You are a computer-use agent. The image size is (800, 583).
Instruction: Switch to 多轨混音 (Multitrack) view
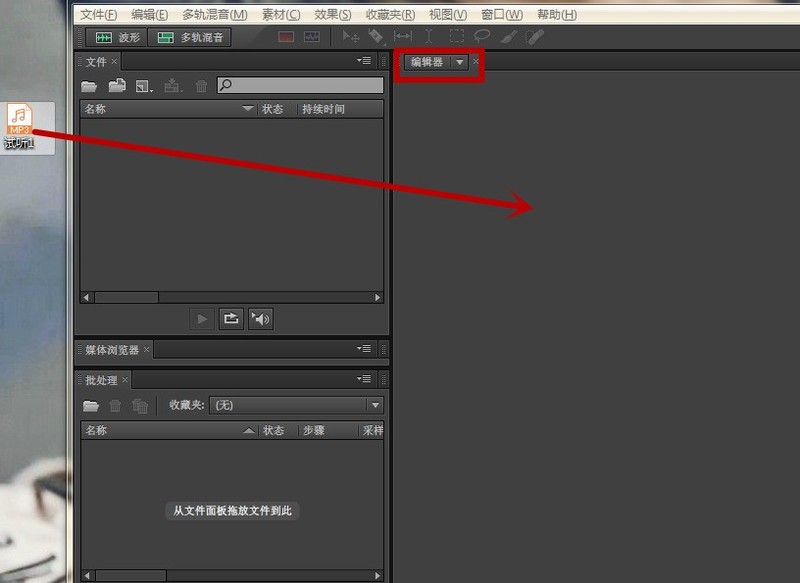(191, 37)
